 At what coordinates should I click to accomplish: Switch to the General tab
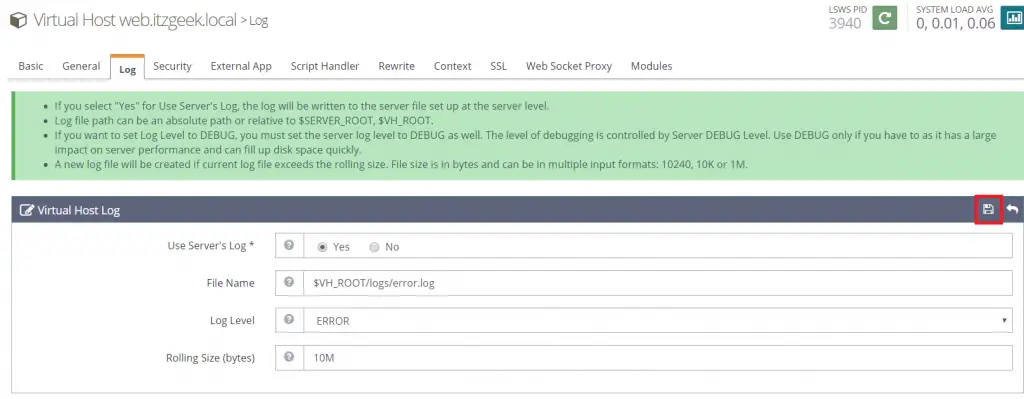point(81,66)
